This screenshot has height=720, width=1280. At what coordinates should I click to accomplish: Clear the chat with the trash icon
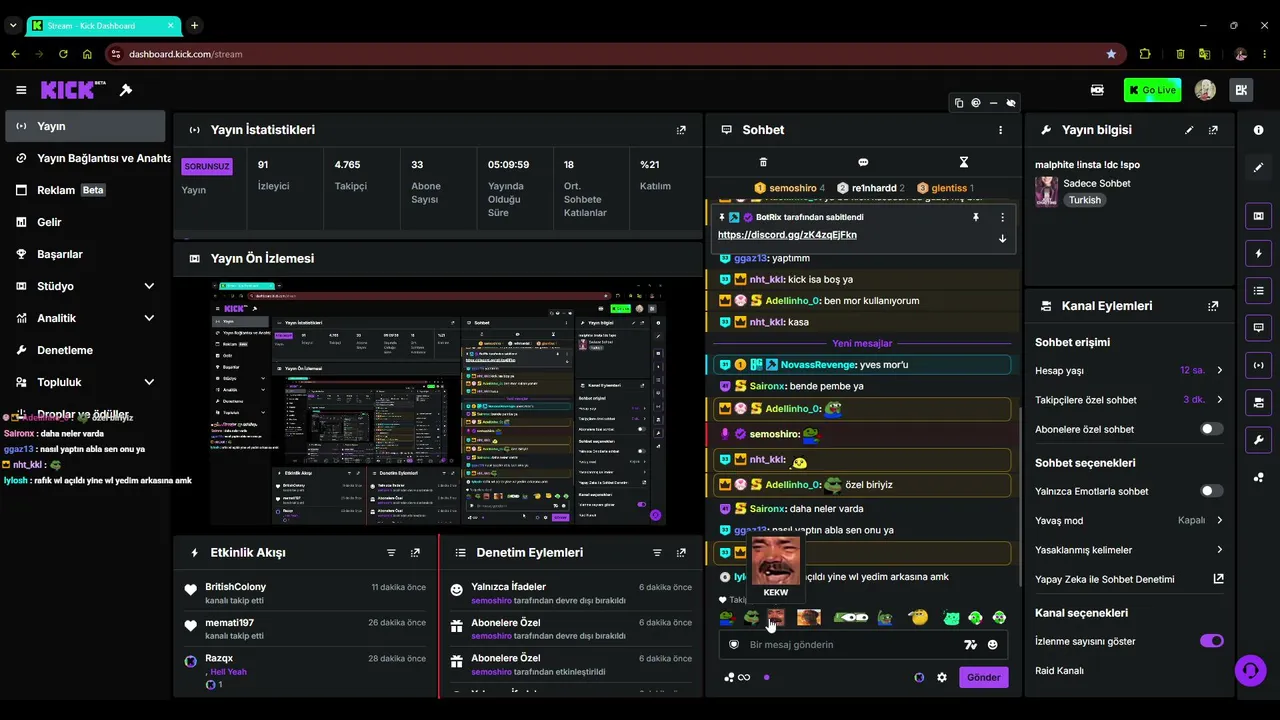point(763,162)
